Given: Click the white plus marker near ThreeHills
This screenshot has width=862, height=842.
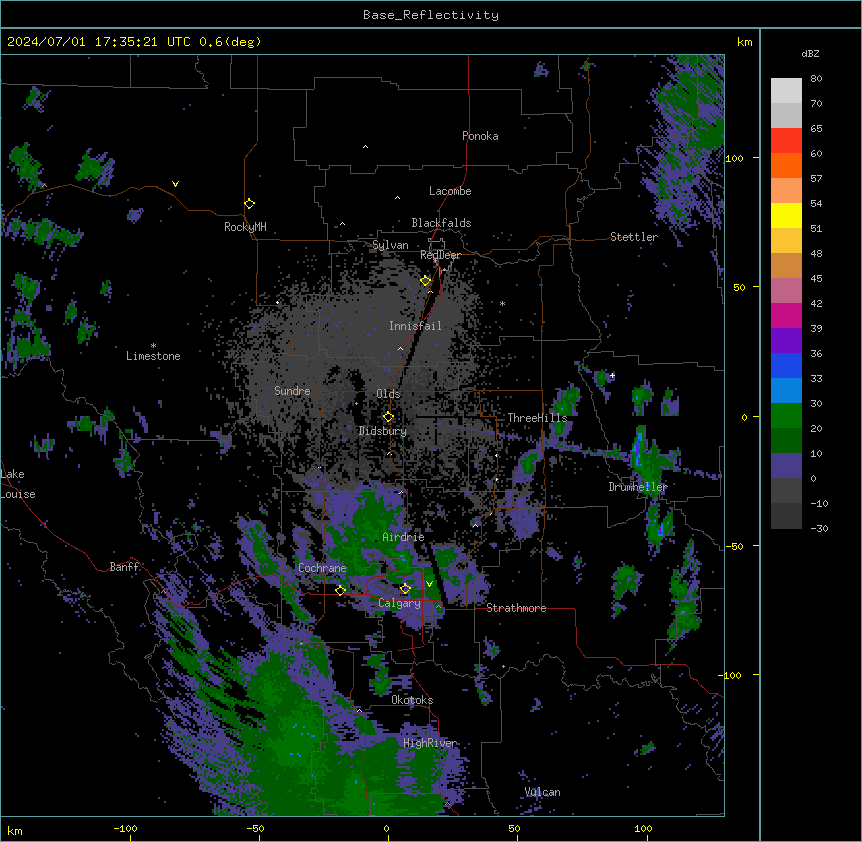Looking at the screenshot, I should 612,375.
